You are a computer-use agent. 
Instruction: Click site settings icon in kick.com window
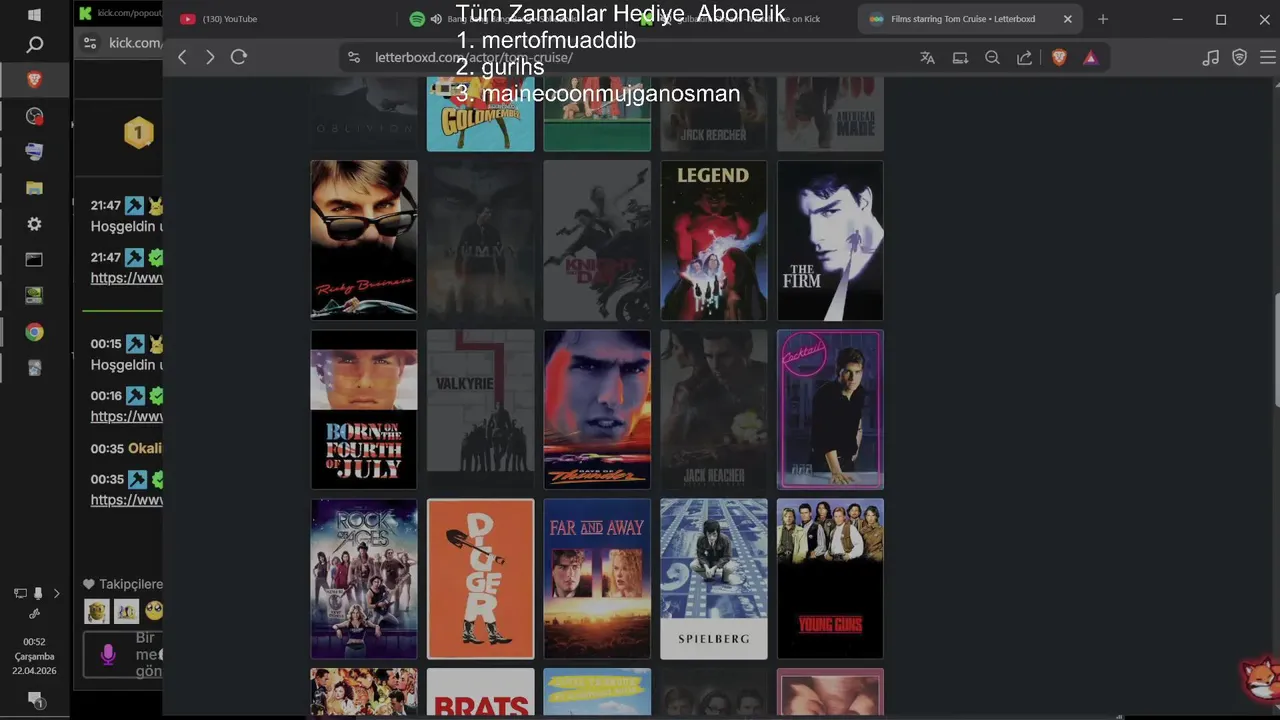[x=90, y=43]
